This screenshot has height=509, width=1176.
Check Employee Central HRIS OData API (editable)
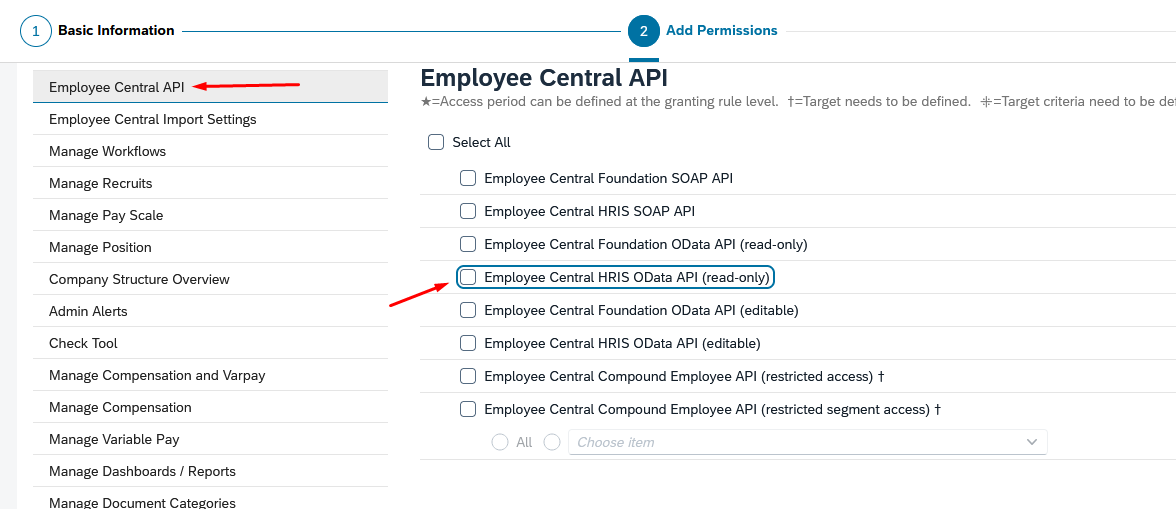(468, 343)
